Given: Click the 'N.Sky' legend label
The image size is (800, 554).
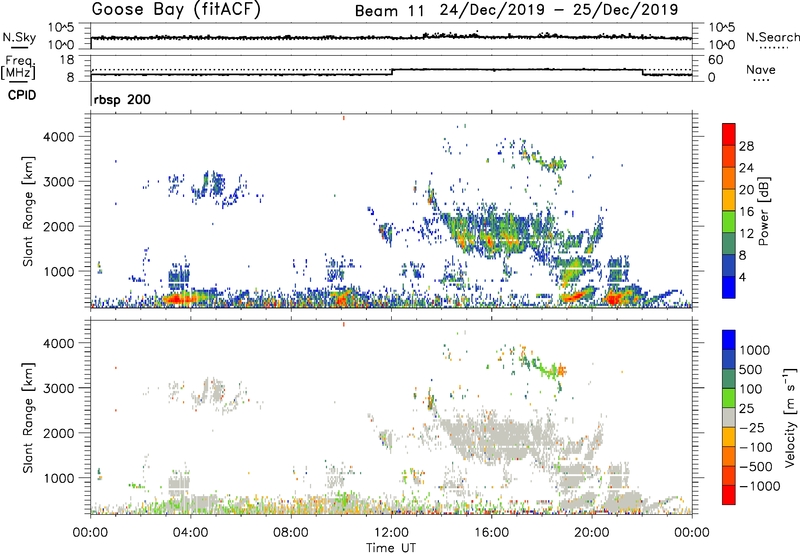Looking at the screenshot, I should pyautogui.click(x=19, y=37).
